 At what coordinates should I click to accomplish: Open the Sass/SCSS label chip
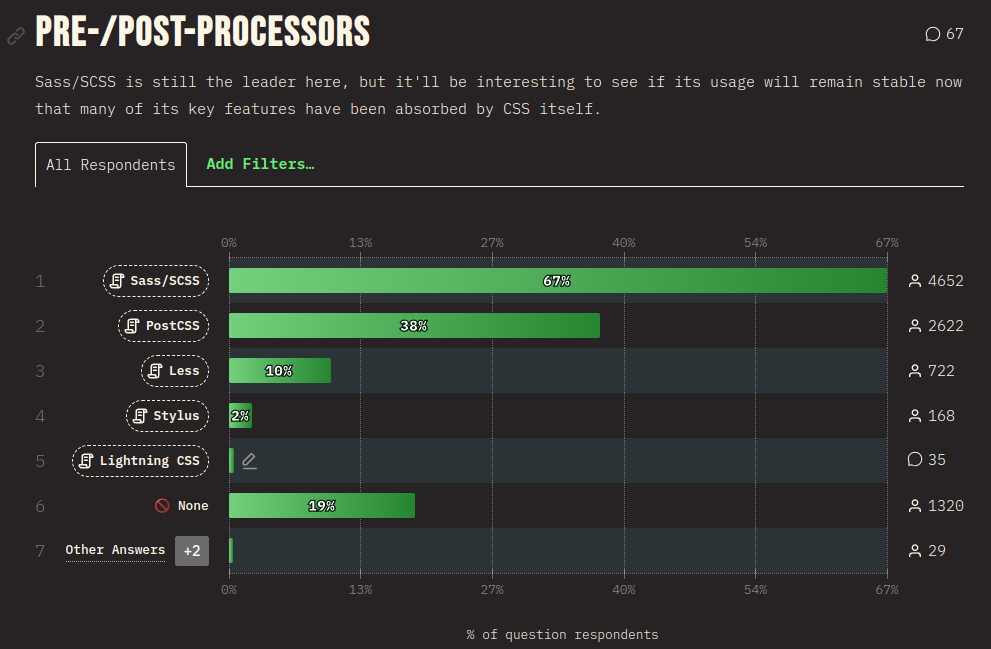[155, 281]
